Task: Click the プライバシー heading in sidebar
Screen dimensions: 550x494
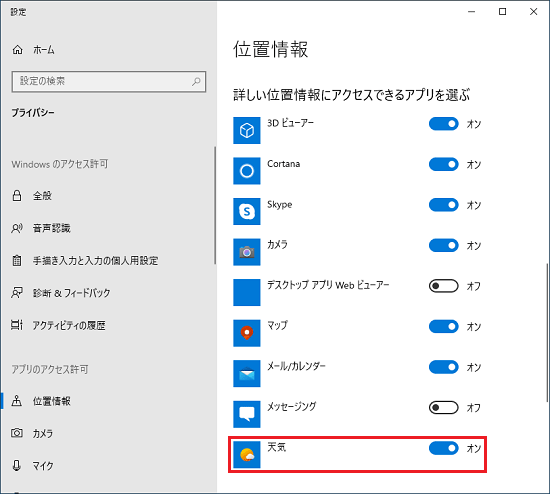Action: click(x=33, y=113)
